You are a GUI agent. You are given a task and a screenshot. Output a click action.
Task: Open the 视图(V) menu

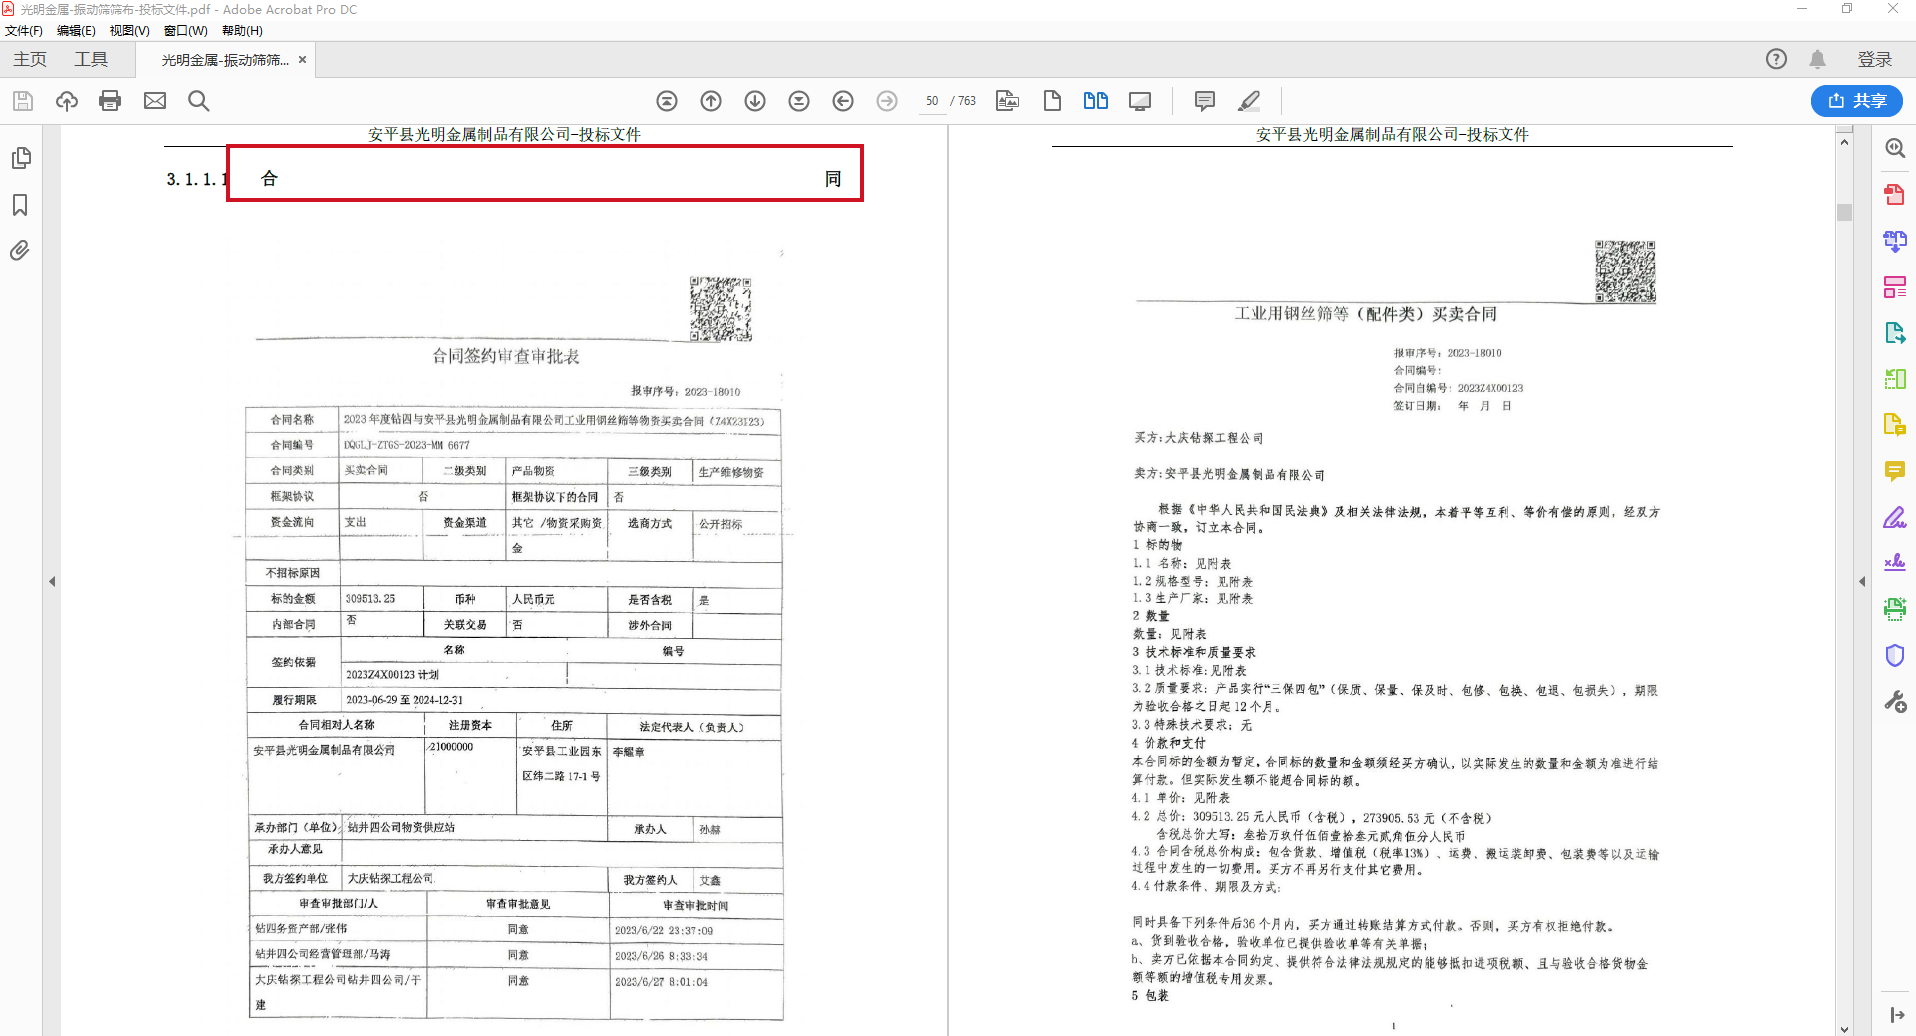click(130, 31)
